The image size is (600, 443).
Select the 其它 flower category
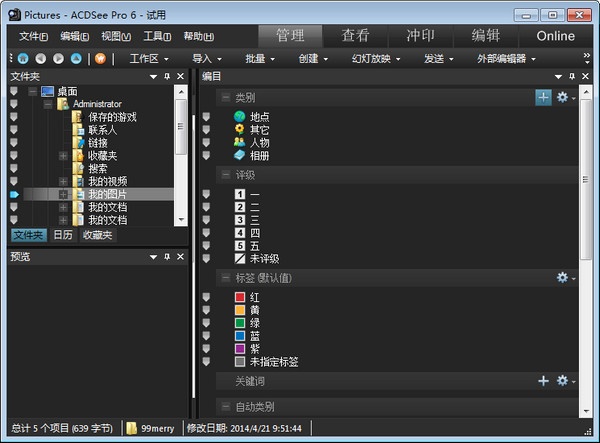[240, 130]
